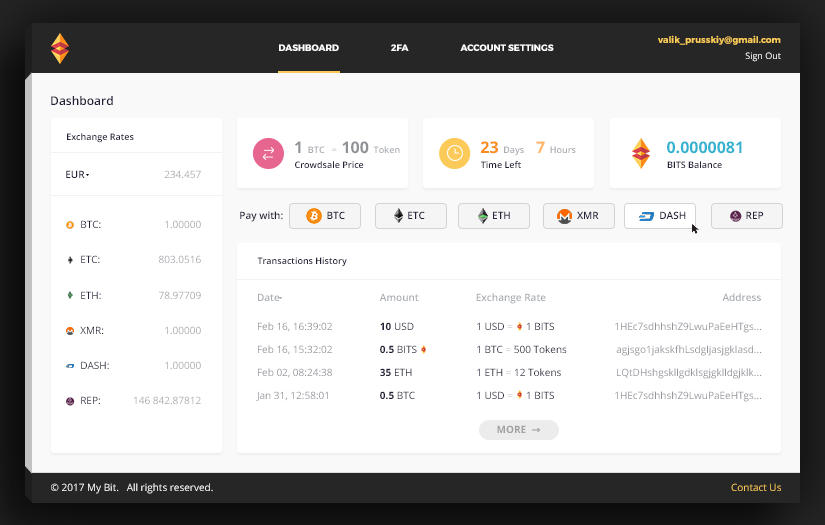Click the Exchange Rate column header
This screenshot has width=825, height=525.
click(x=510, y=298)
